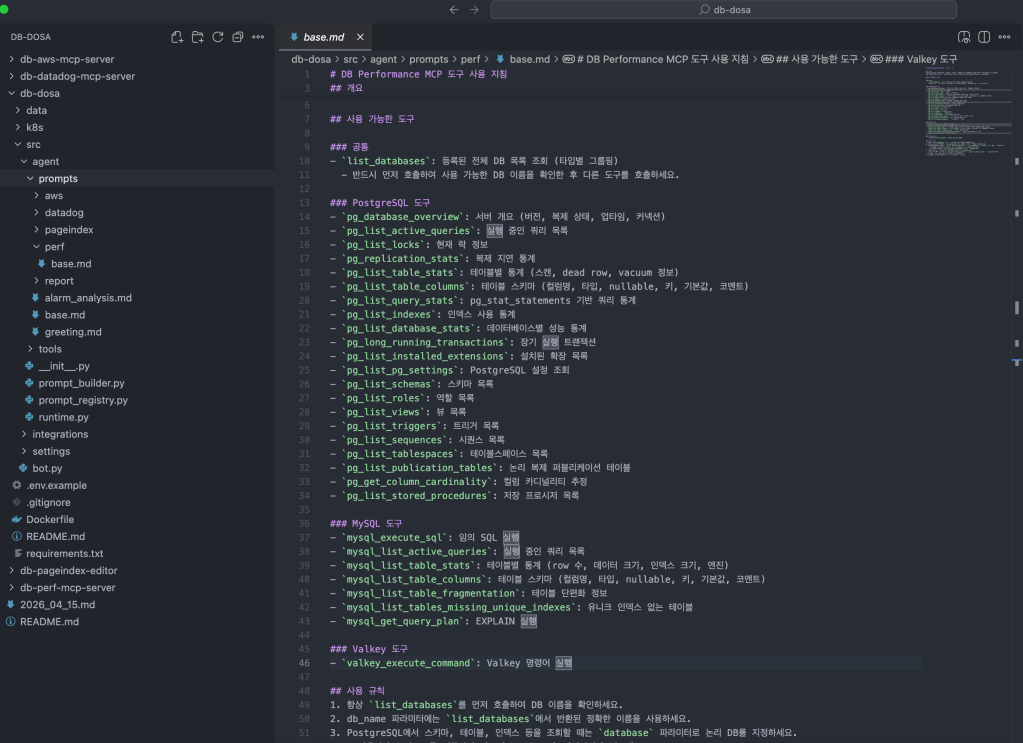
Task: Click the db-dosa command center search box
Action: 711,10
